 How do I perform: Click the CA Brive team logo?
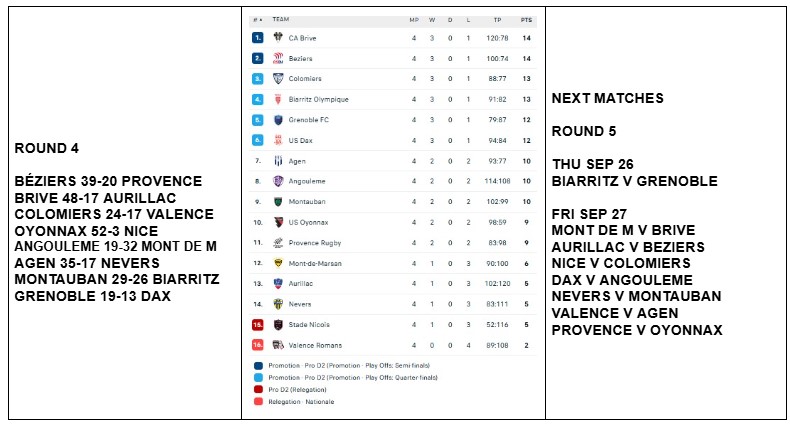(x=278, y=38)
